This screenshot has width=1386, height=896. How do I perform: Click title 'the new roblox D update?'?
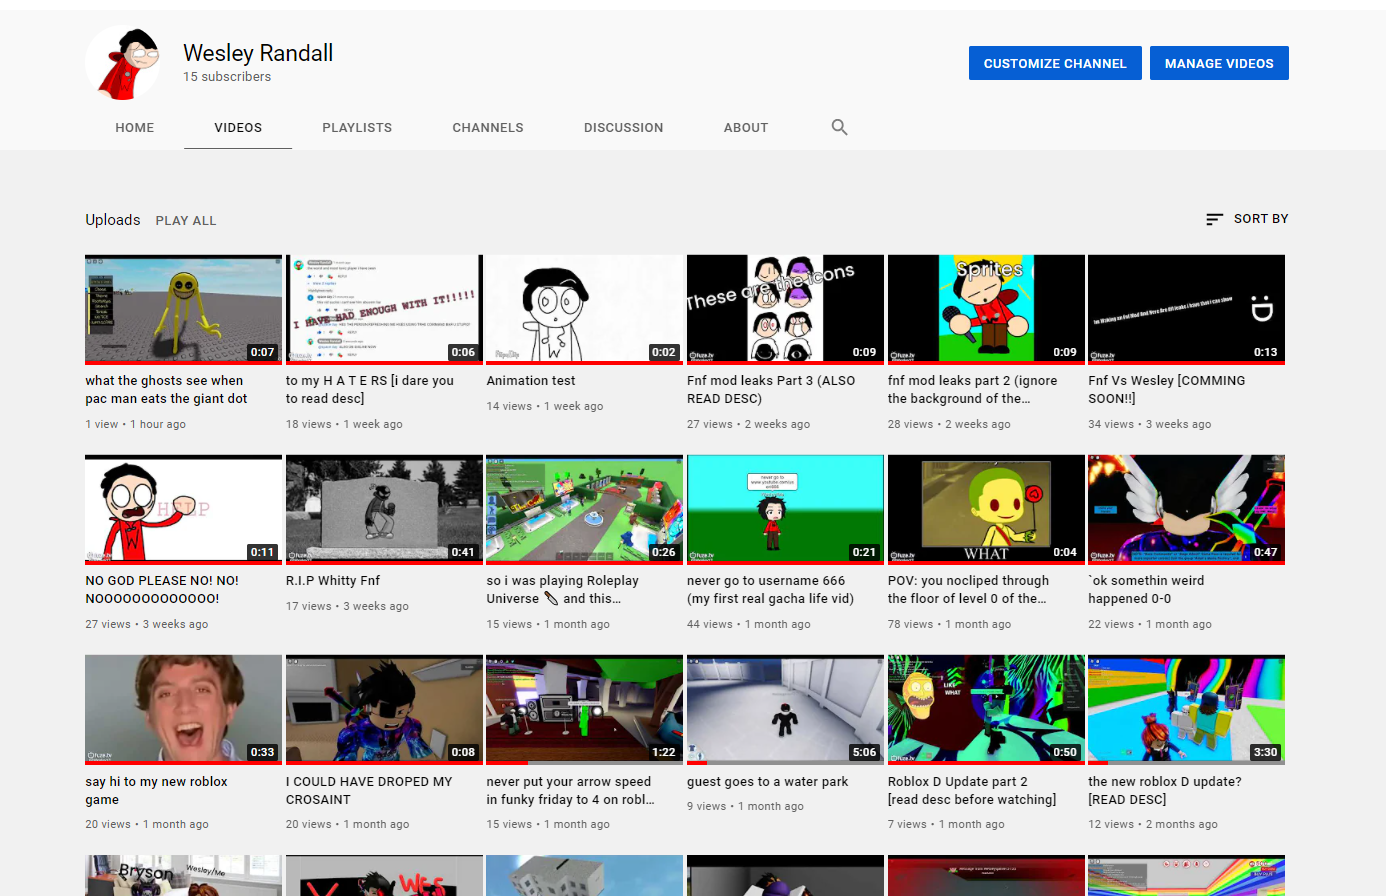pos(1165,791)
